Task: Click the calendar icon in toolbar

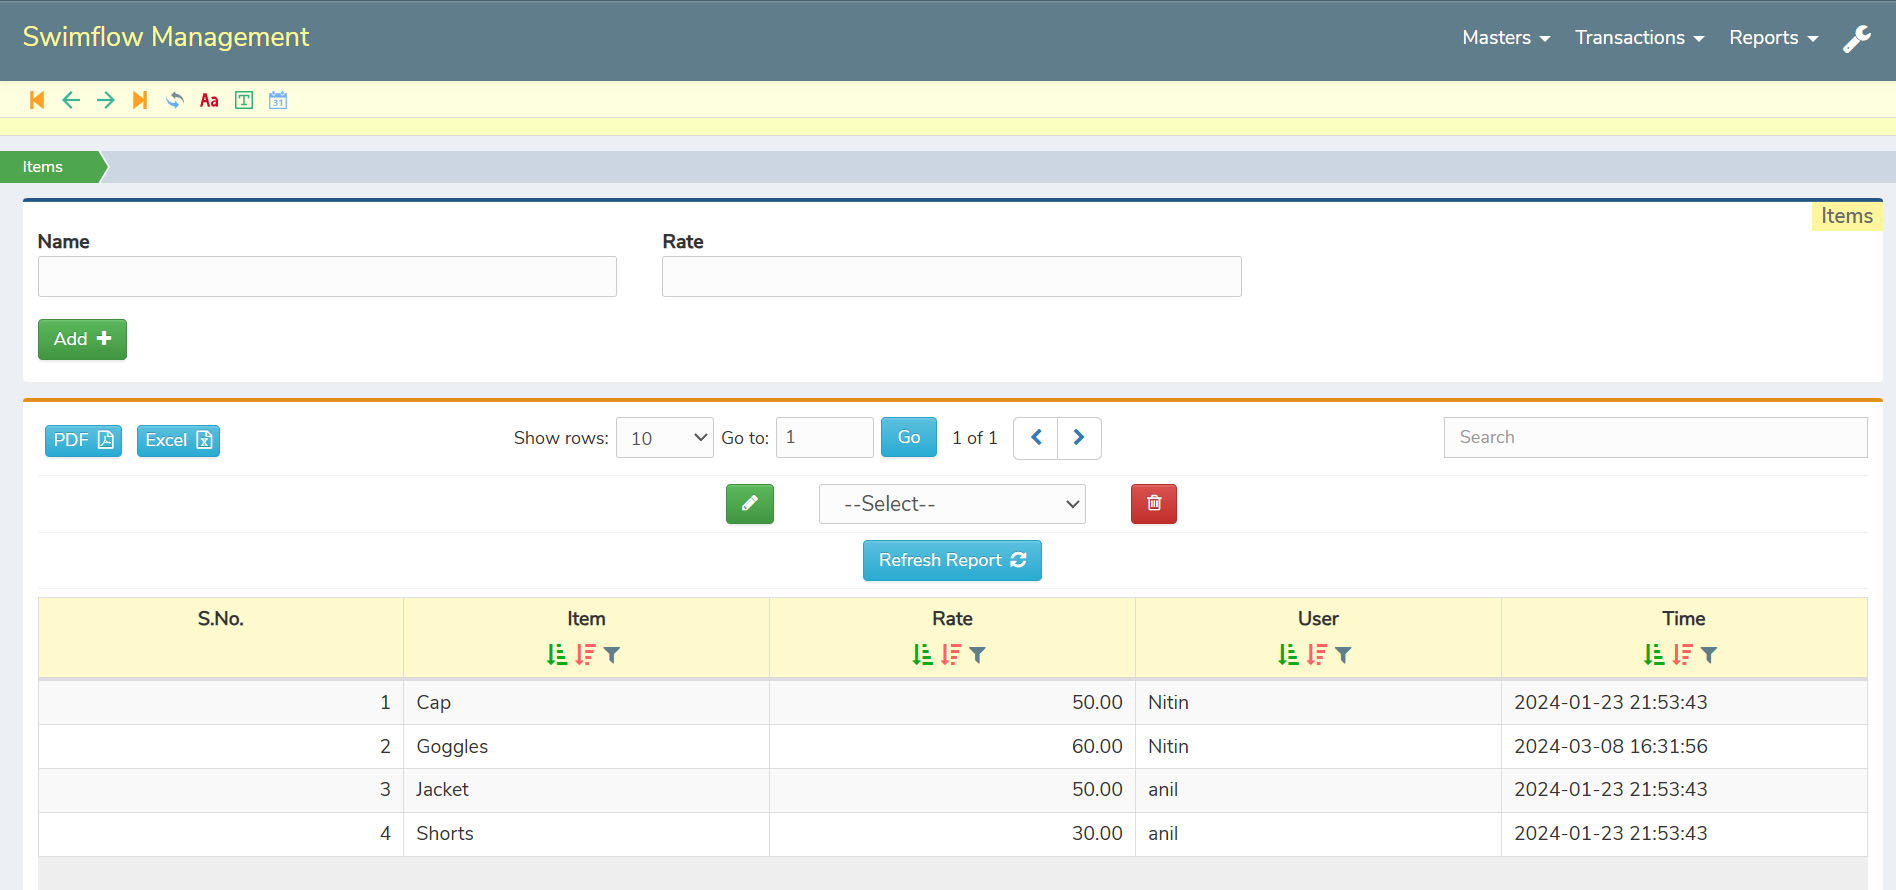Action: click(x=278, y=100)
